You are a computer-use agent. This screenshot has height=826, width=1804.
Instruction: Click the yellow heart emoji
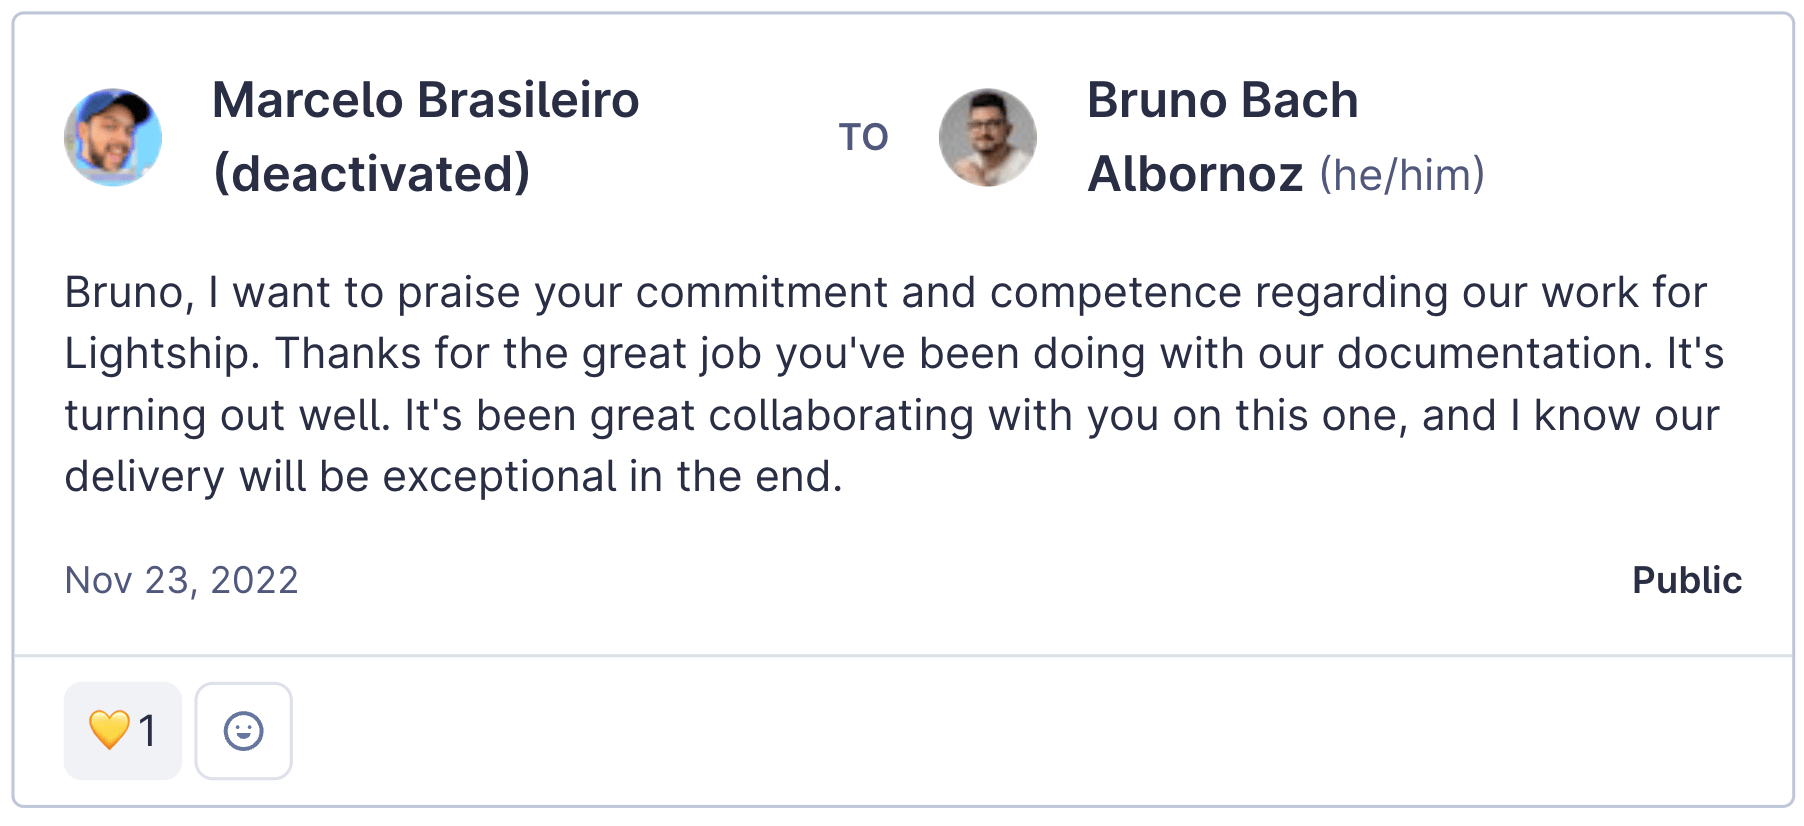click(x=109, y=730)
